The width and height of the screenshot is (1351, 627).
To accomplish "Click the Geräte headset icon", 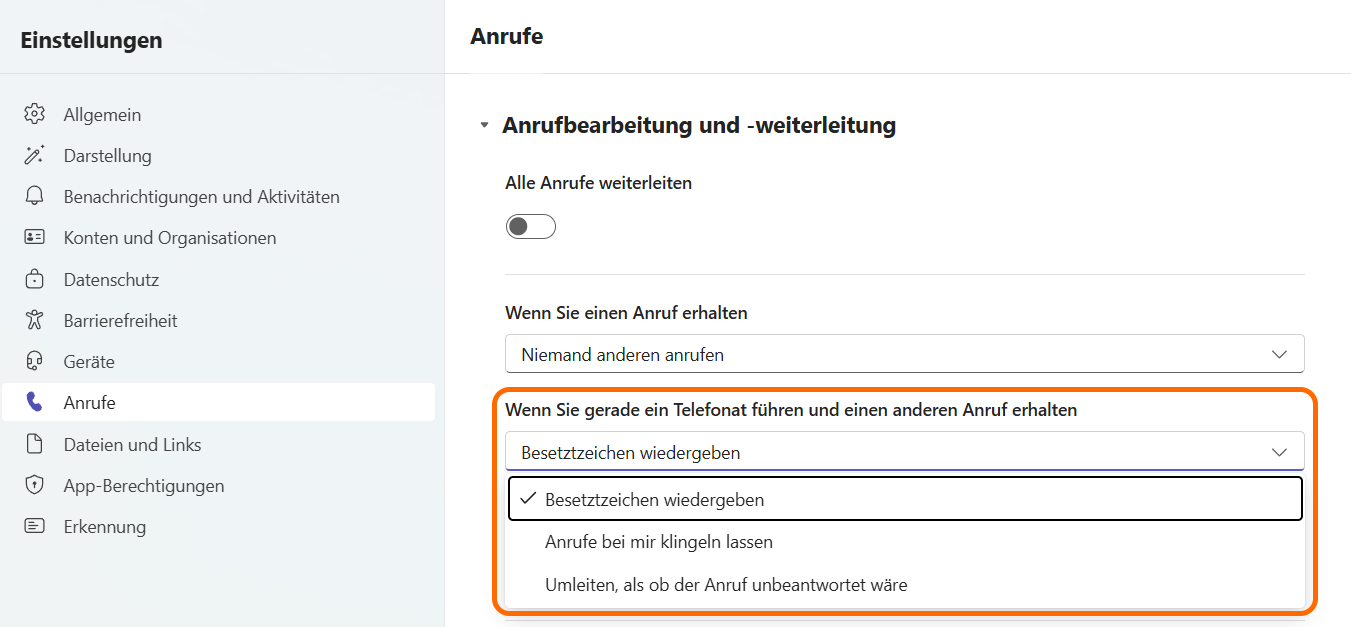I will point(35,362).
